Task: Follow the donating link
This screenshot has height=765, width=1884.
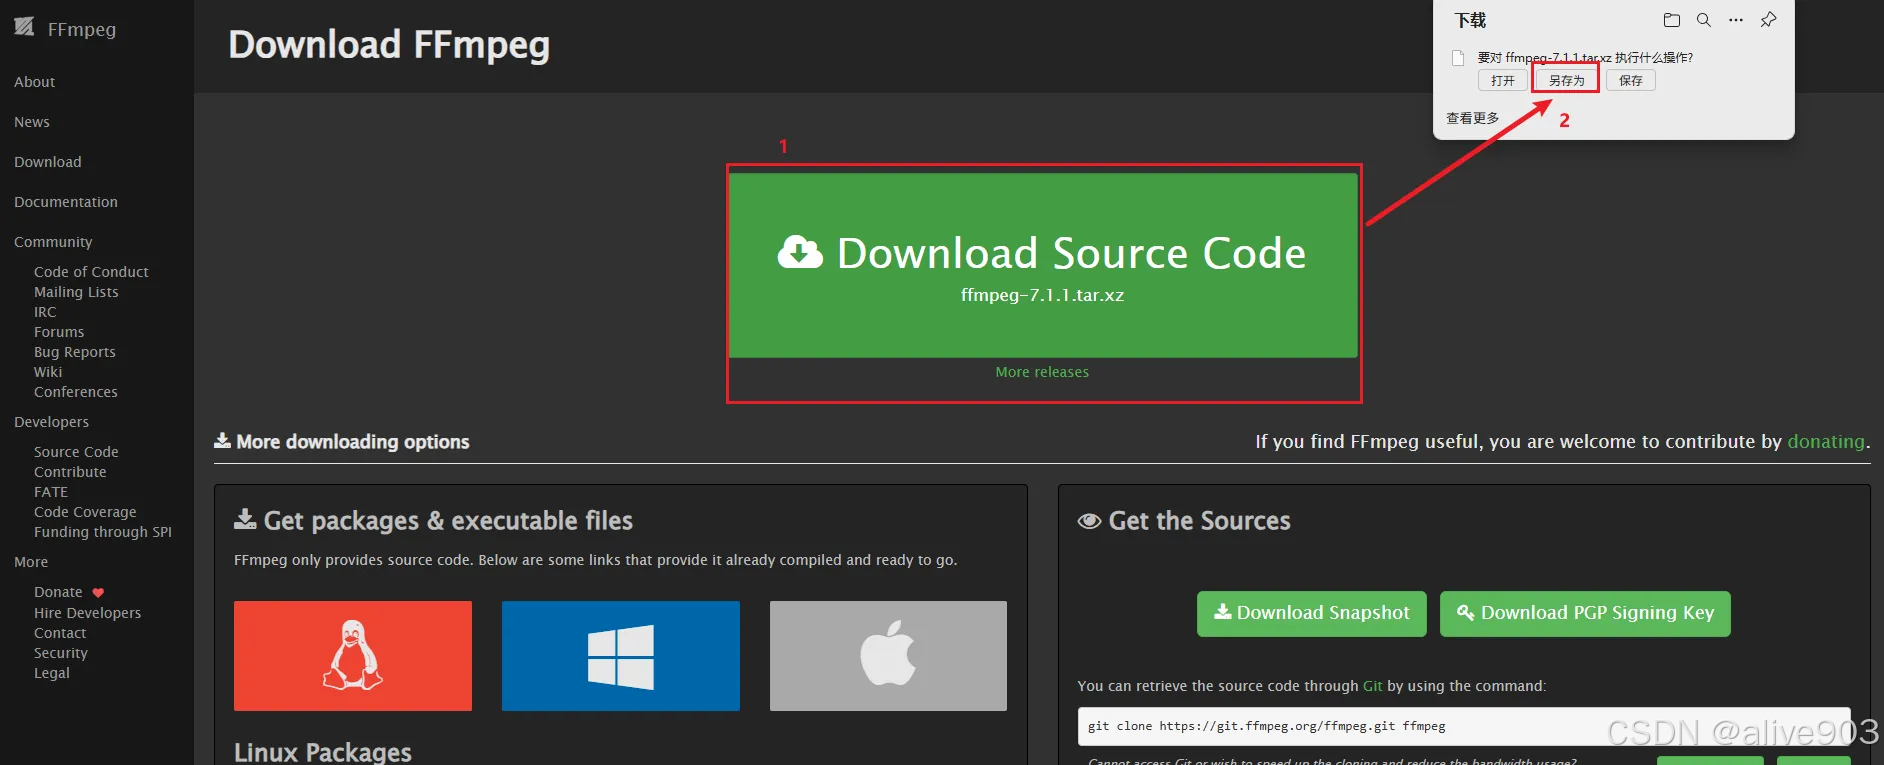Action: 1826,441
